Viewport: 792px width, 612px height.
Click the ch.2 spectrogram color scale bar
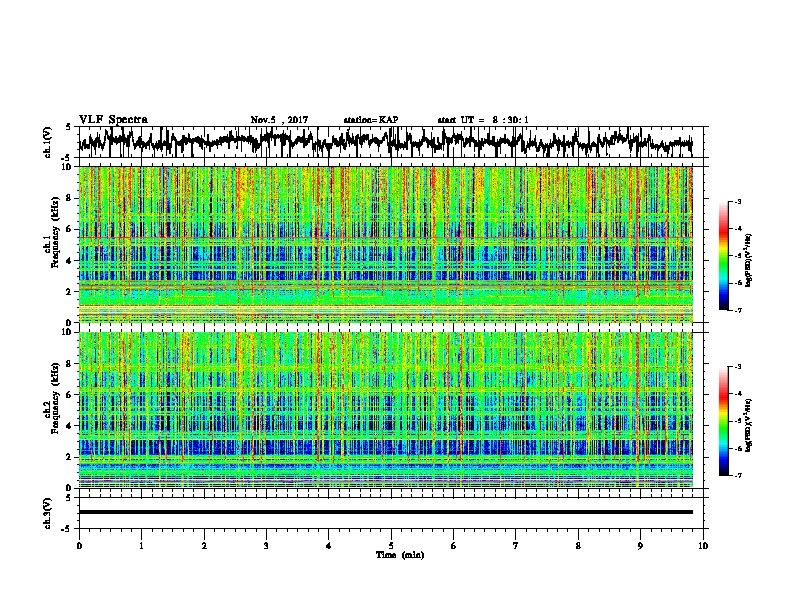723,421
